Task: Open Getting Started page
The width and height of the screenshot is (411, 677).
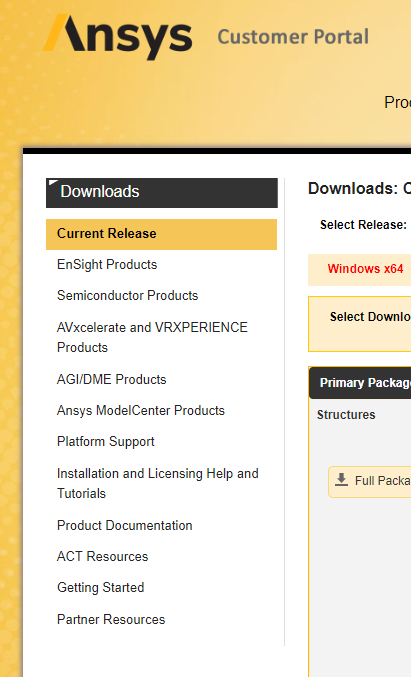Action: pyautogui.click(x=101, y=587)
